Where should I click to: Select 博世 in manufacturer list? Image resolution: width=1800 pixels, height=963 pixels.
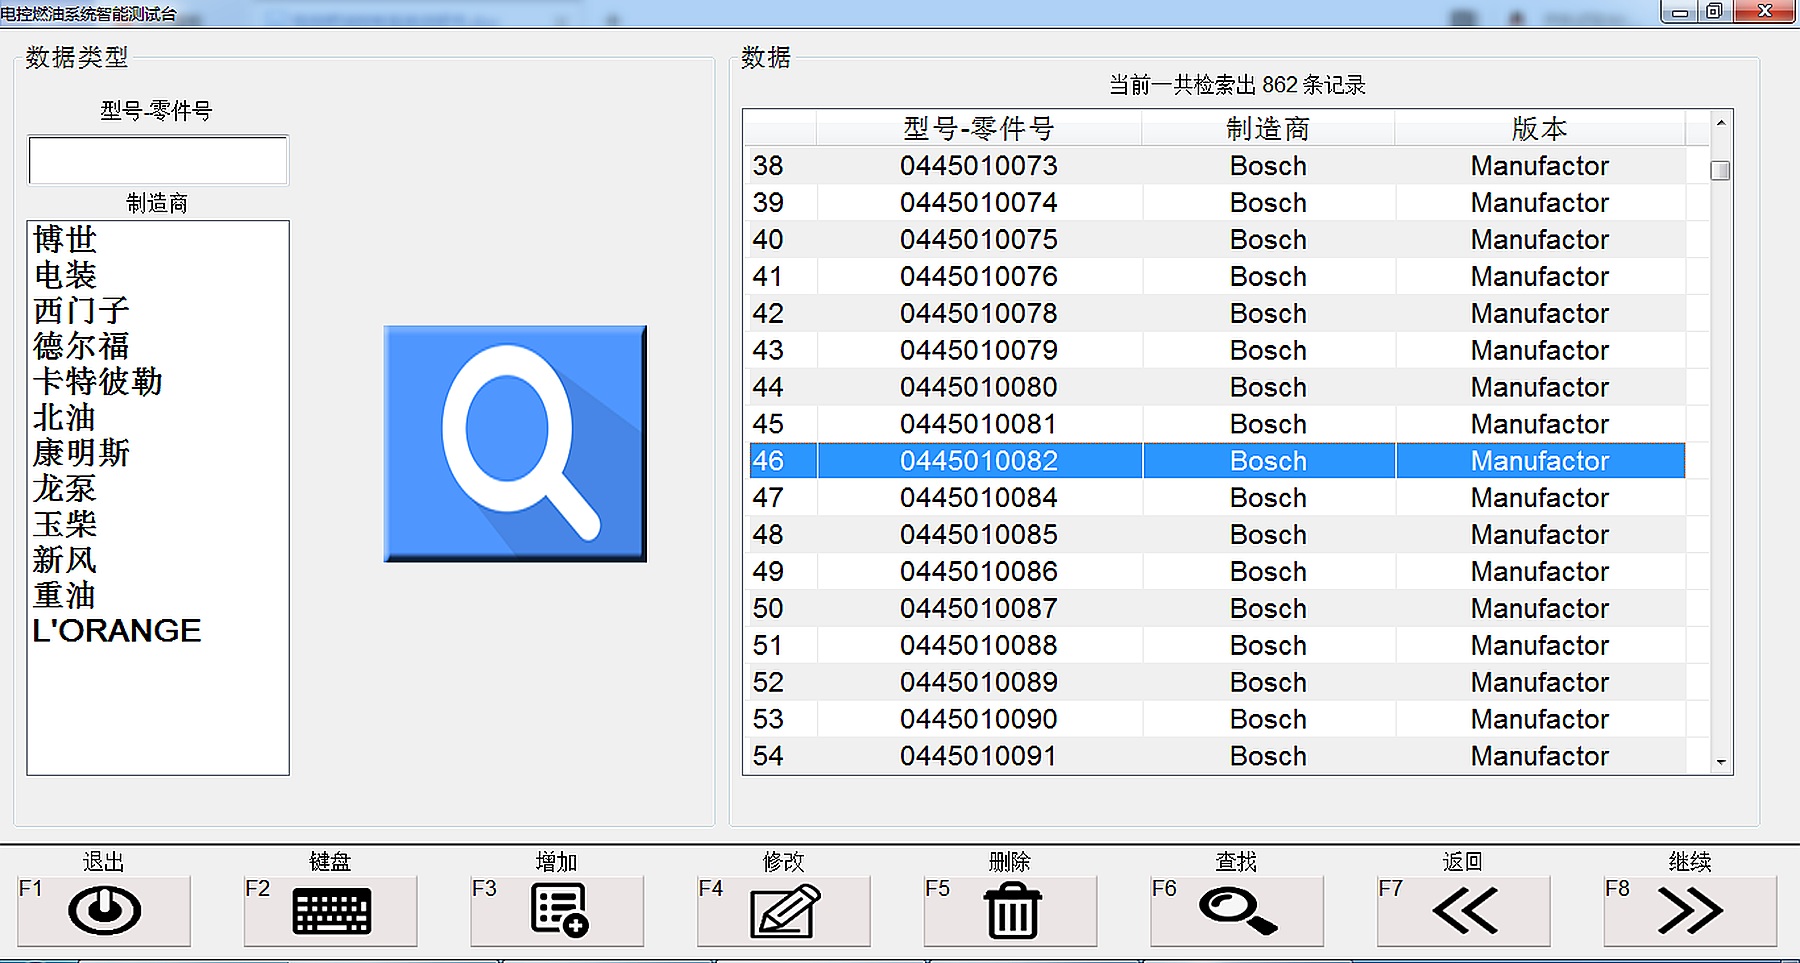pyautogui.click(x=65, y=240)
